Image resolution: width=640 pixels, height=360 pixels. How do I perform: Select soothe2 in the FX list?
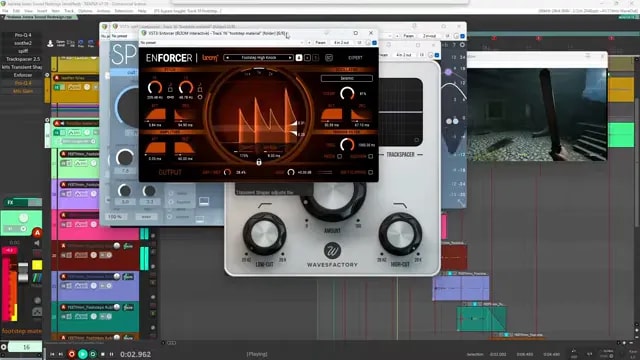click(x=23, y=43)
